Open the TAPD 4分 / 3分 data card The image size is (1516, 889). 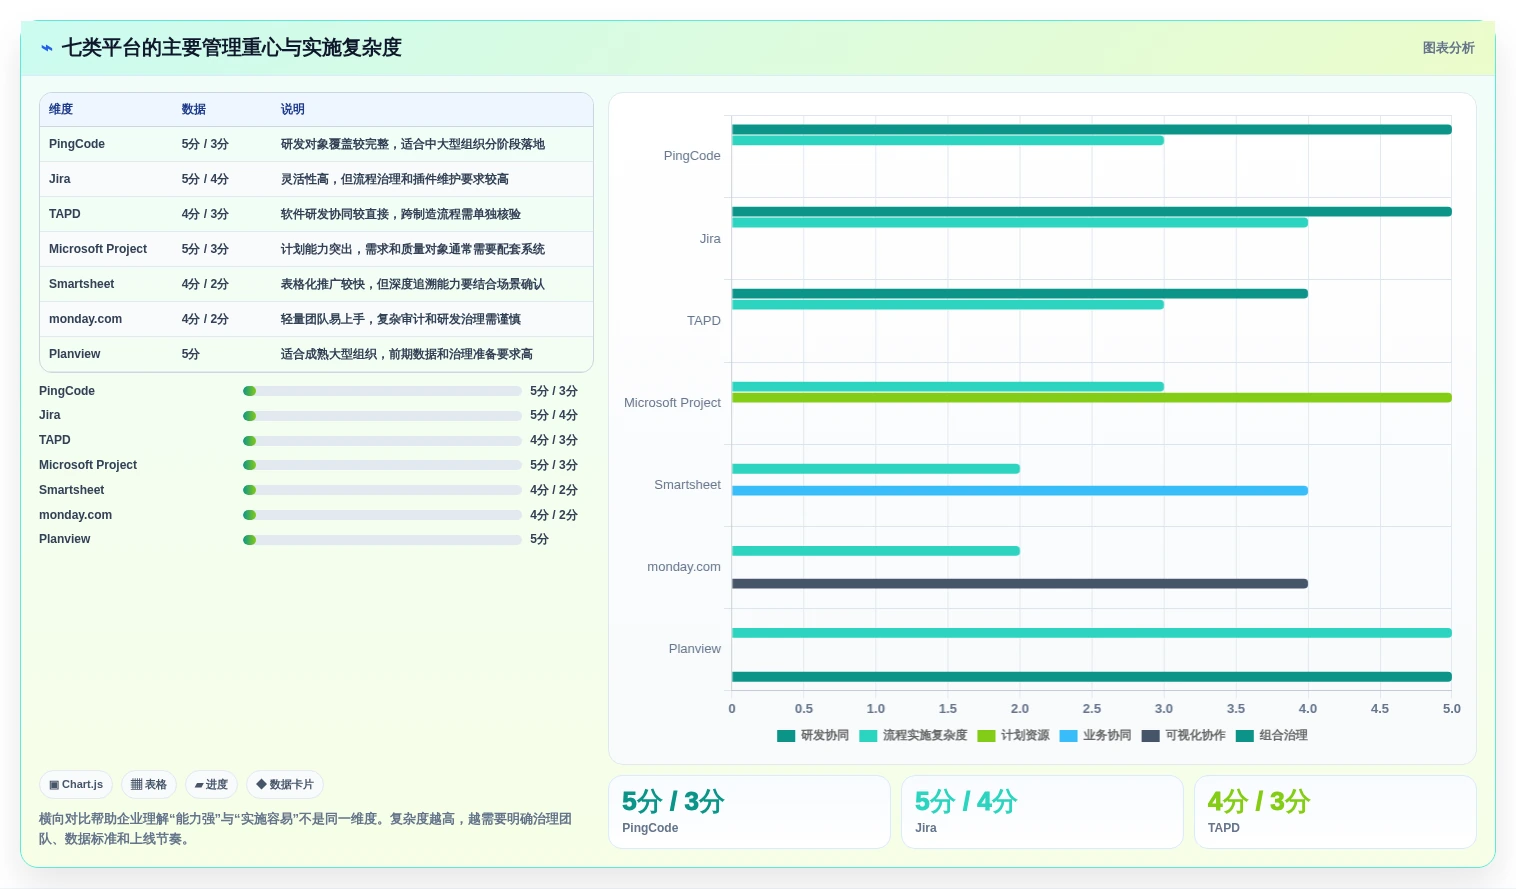click(1335, 812)
